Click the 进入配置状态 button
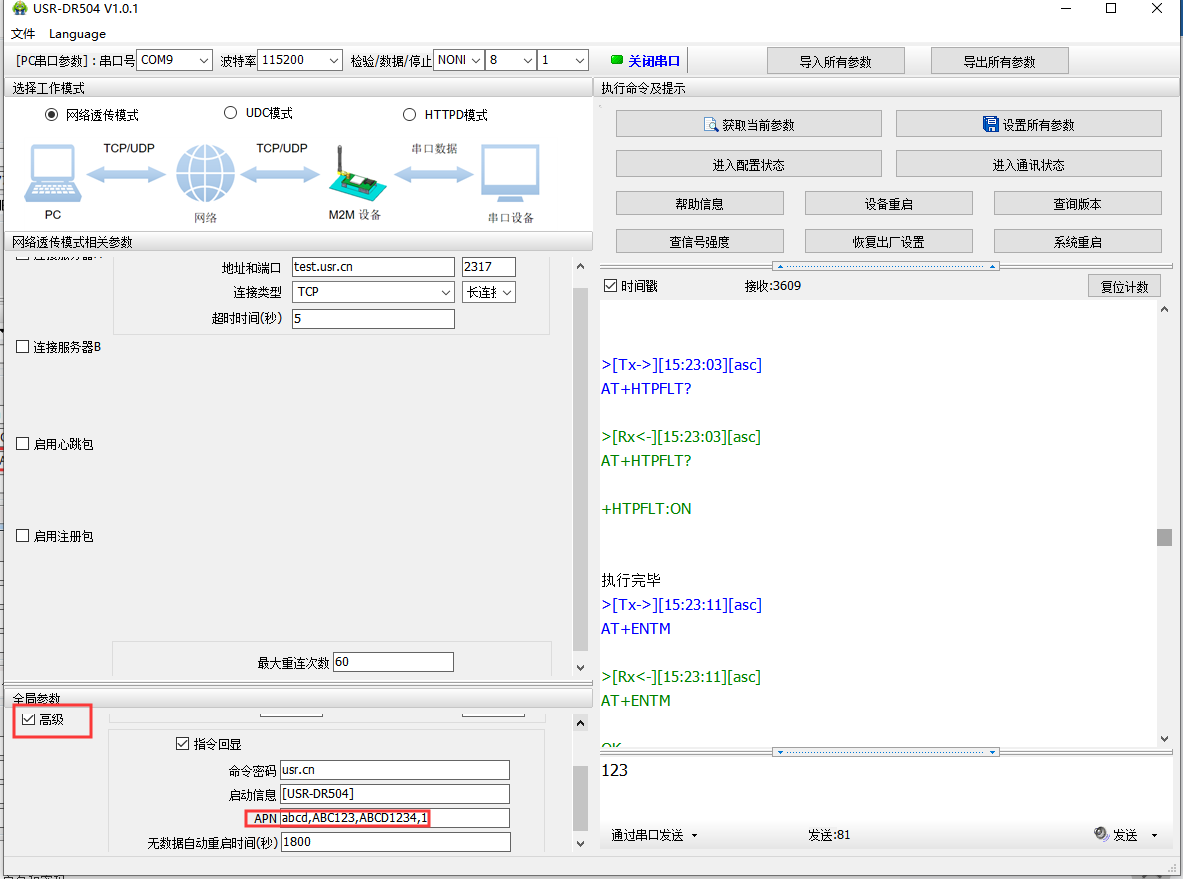Viewport: 1183px width, 879px height. click(748, 164)
